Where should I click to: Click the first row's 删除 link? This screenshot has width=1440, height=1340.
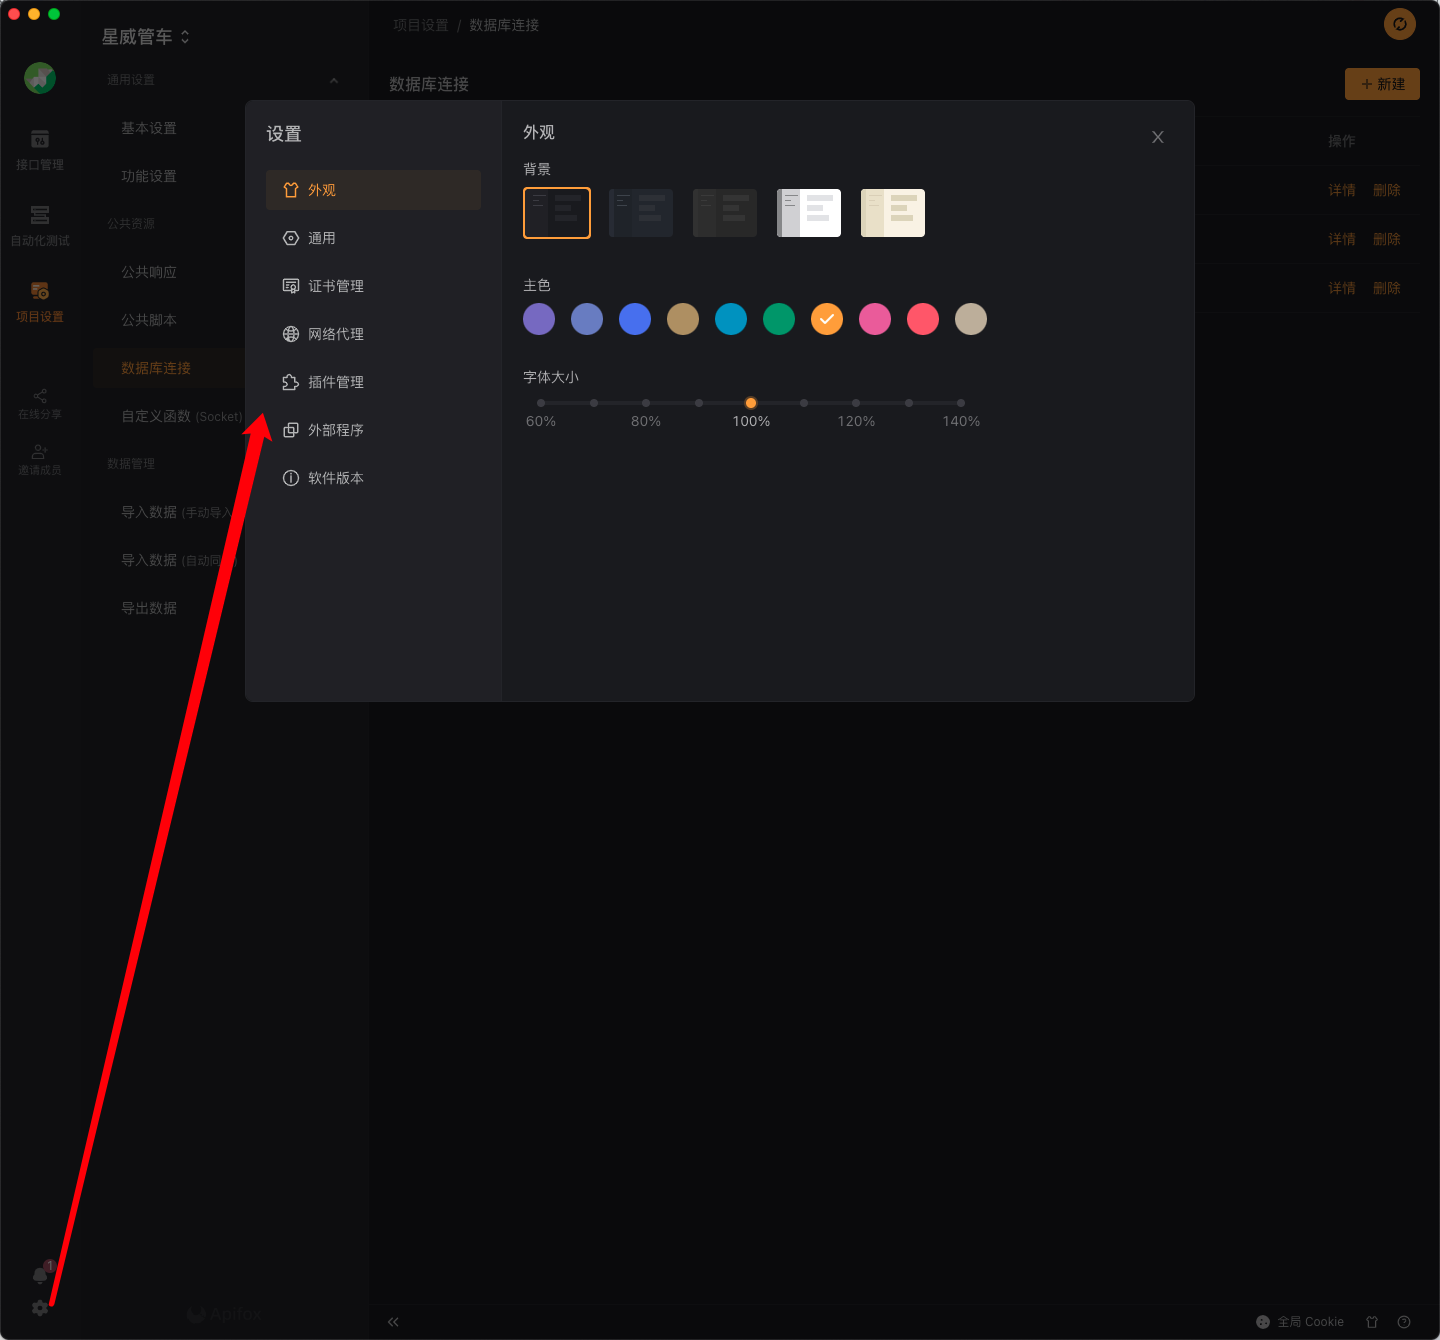(1386, 190)
